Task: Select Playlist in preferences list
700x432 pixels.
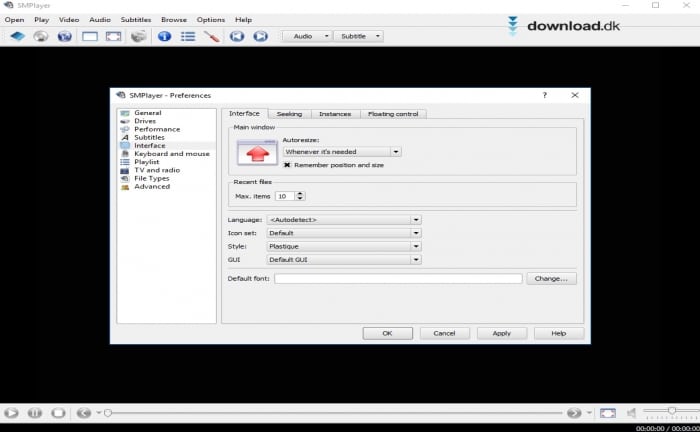Action: (146, 162)
